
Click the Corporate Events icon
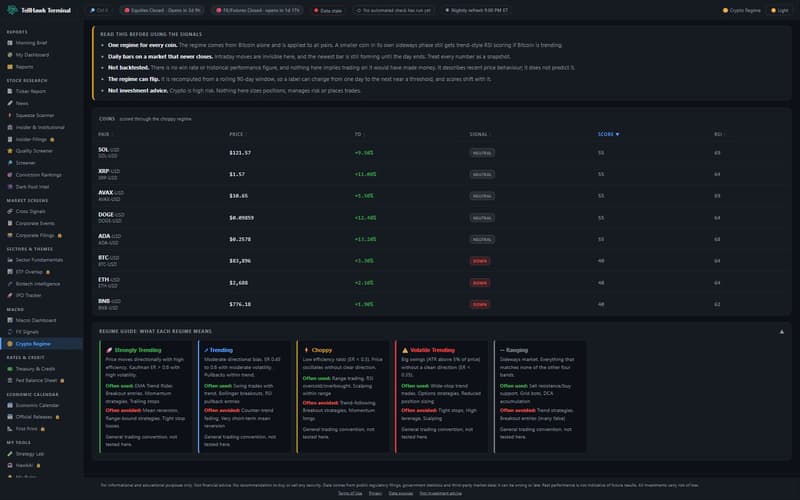[10, 223]
